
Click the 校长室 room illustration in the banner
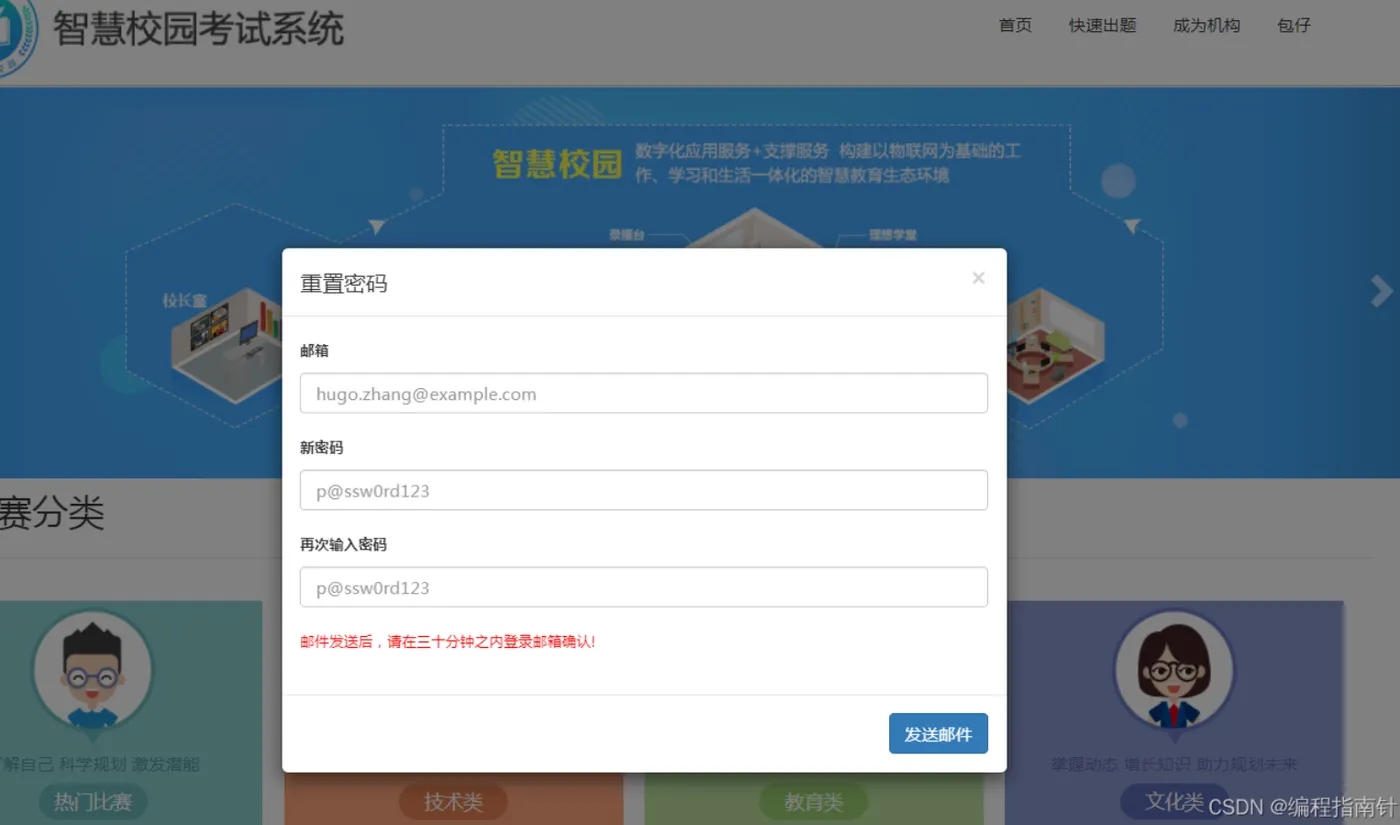(x=228, y=345)
